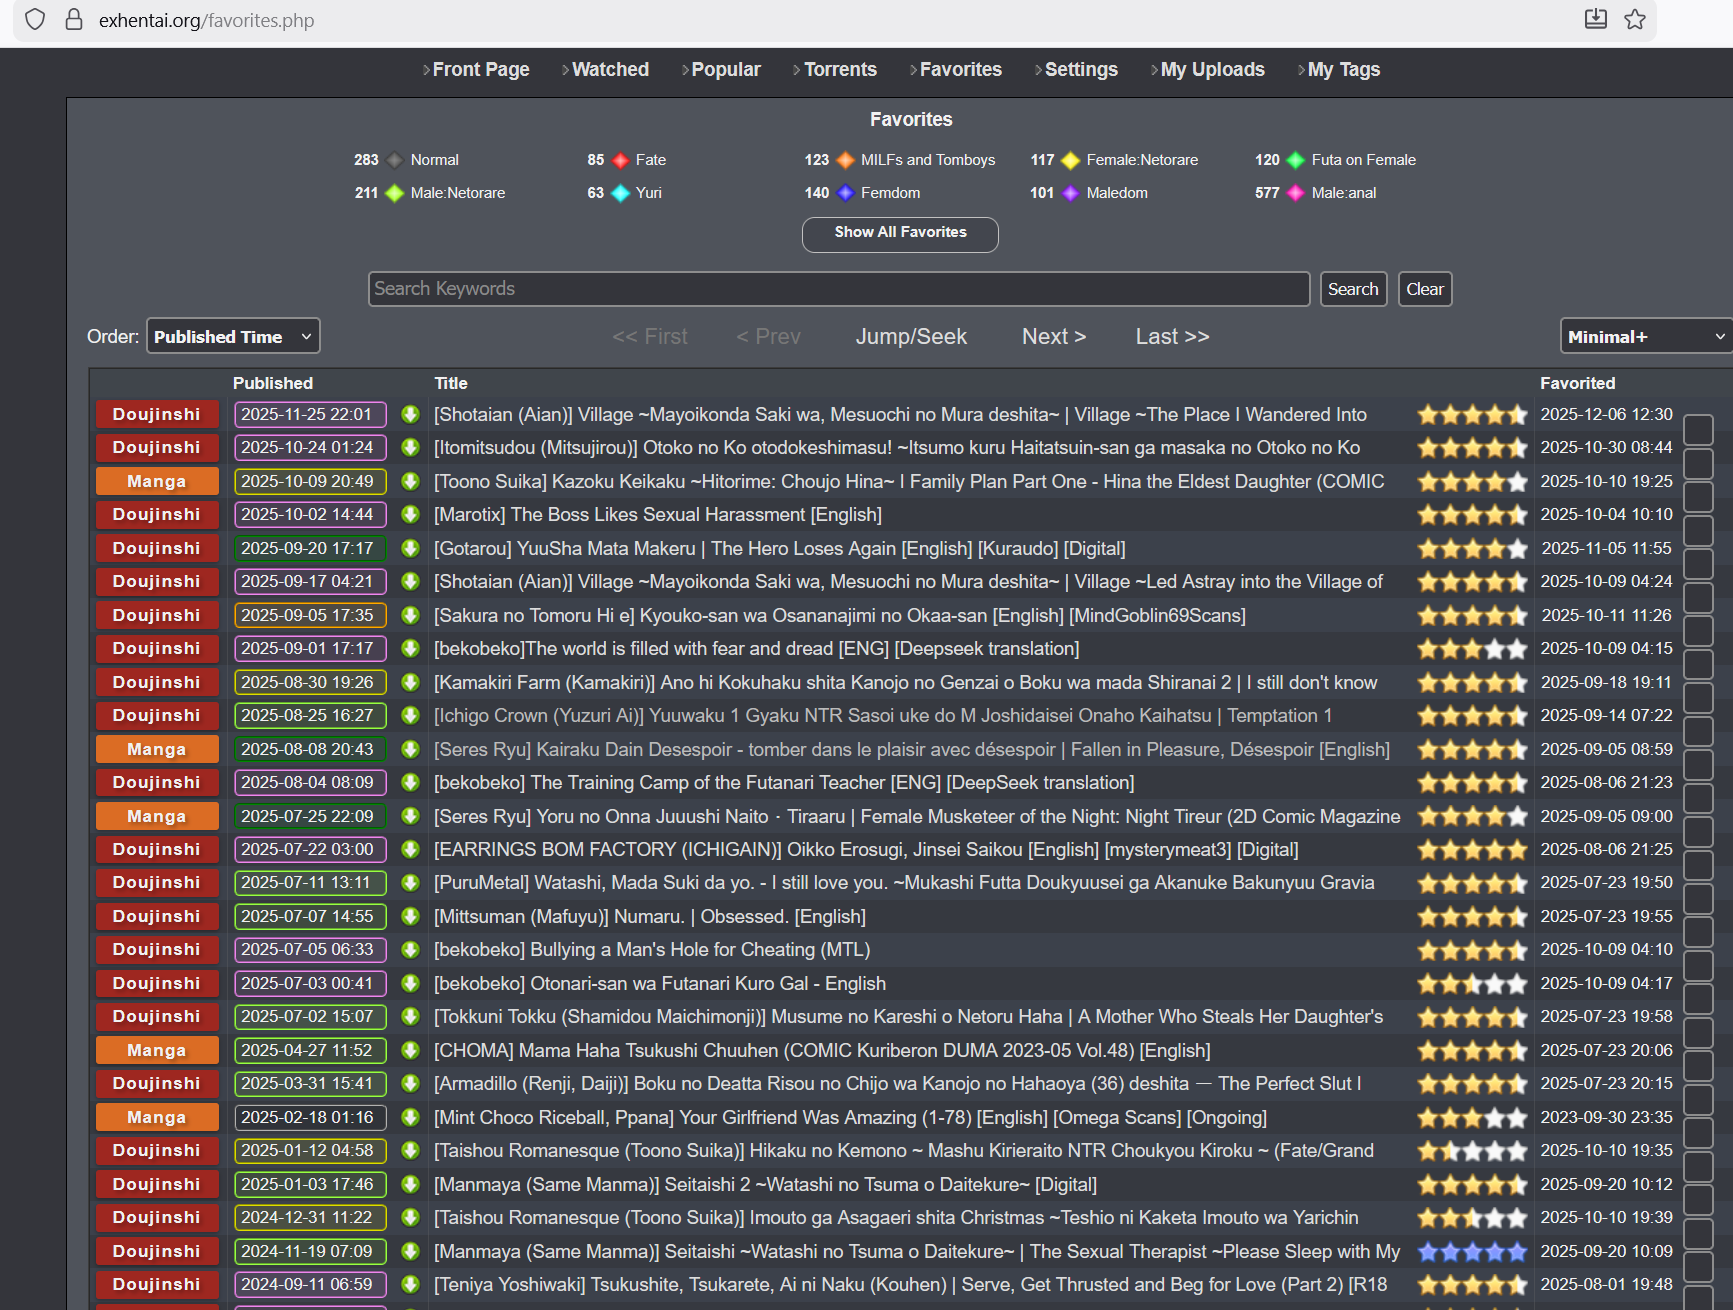
Task: Click green download arrow for 2025-04-27 11:52 row
Action: coord(410,1050)
